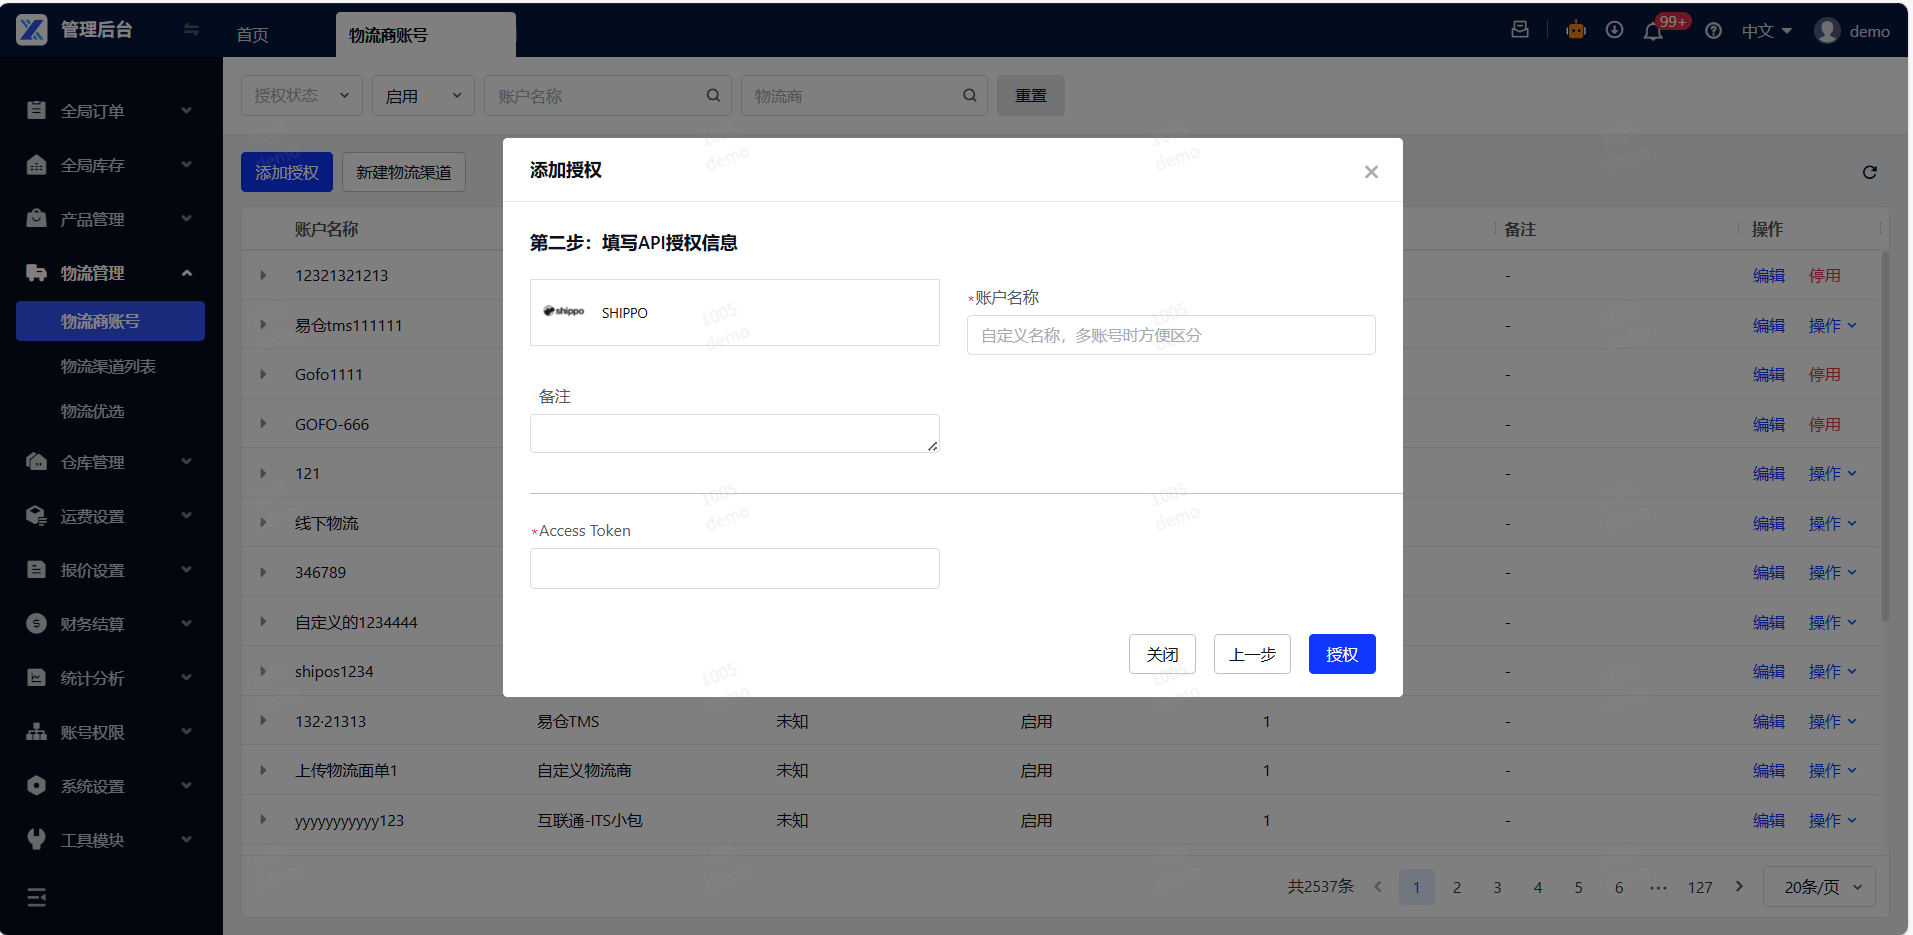This screenshot has height=935, width=1913.
Task: Click the 报价设置 sidebar icon
Action: 36,570
